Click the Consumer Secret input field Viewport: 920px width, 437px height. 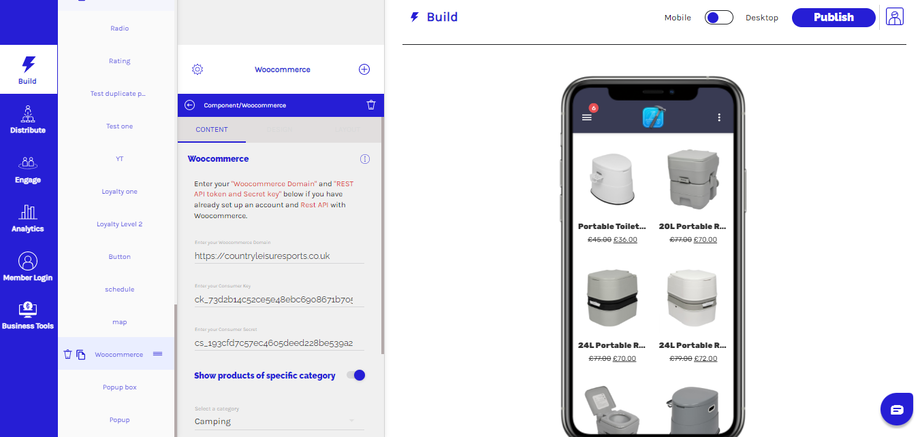coord(279,343)
